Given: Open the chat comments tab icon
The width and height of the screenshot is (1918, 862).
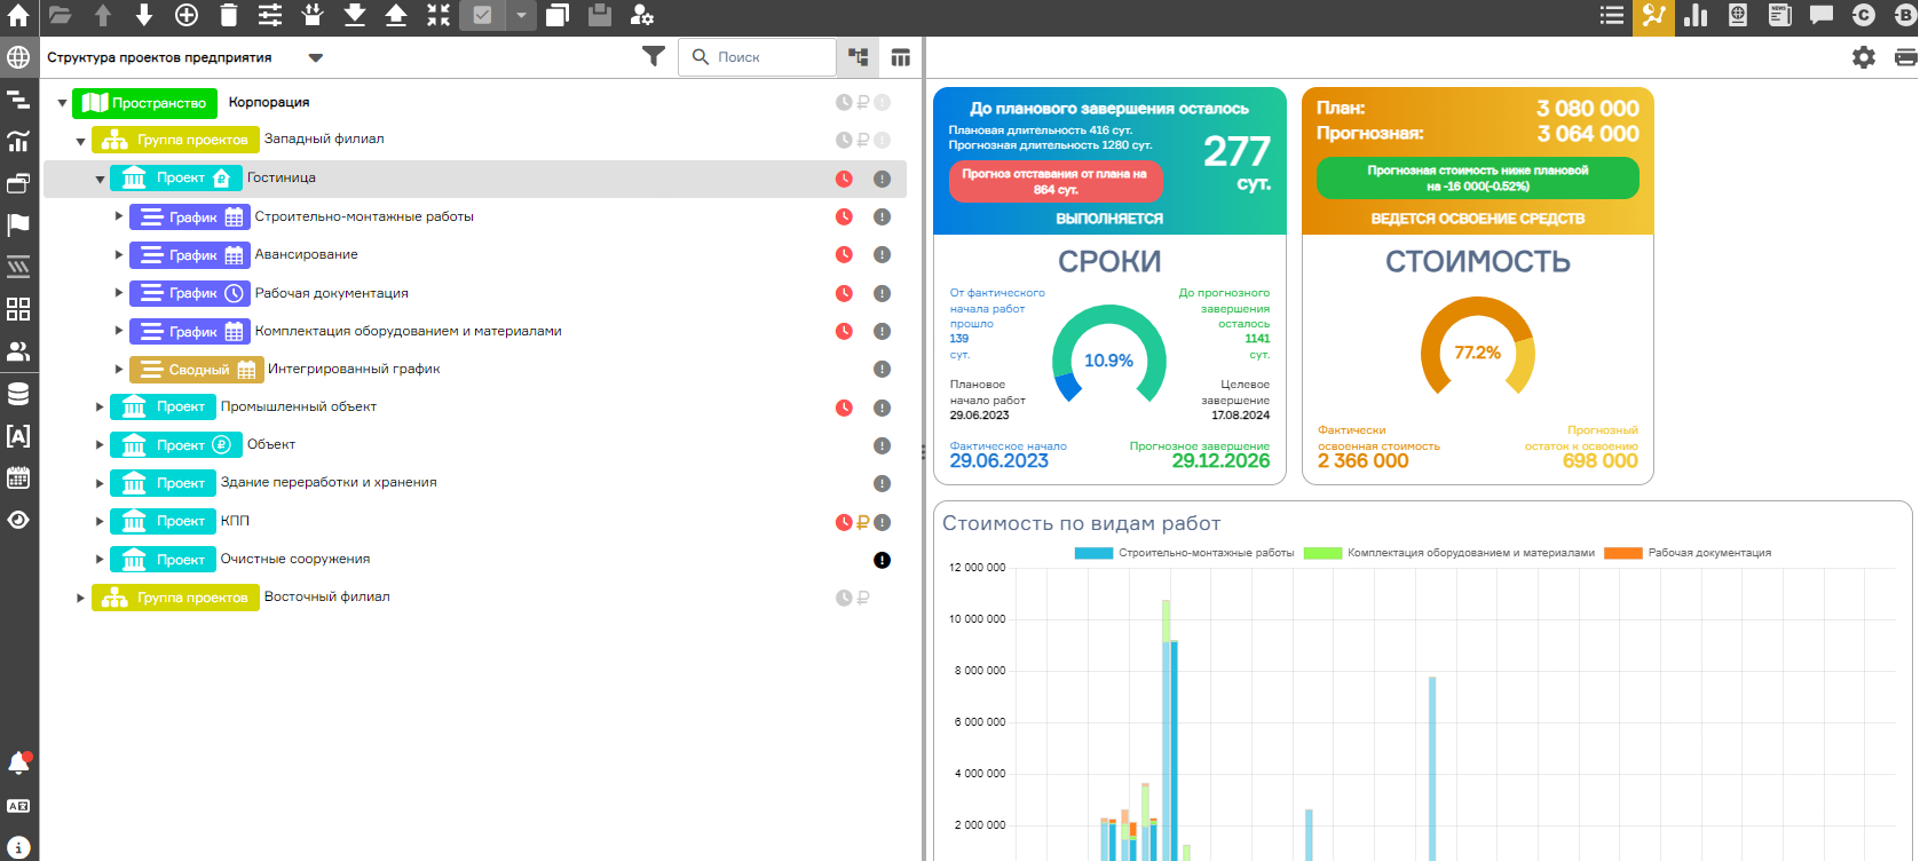Looking at the screenshot, I should 1821,15.
